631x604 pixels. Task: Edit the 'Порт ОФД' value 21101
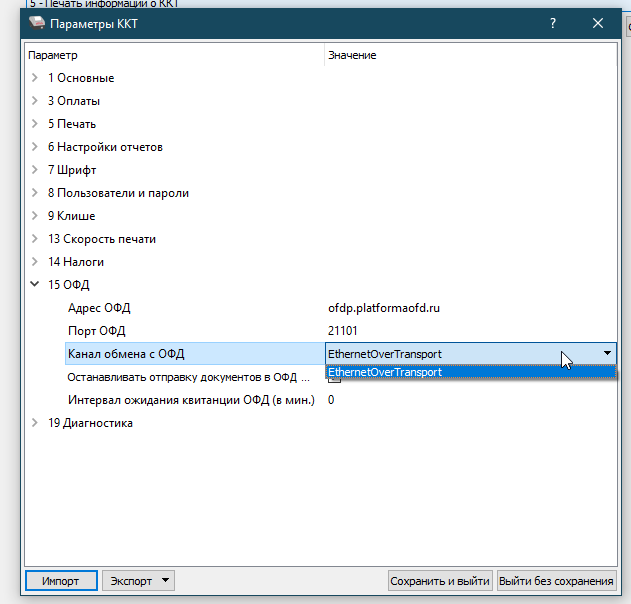tap(470, 331)
